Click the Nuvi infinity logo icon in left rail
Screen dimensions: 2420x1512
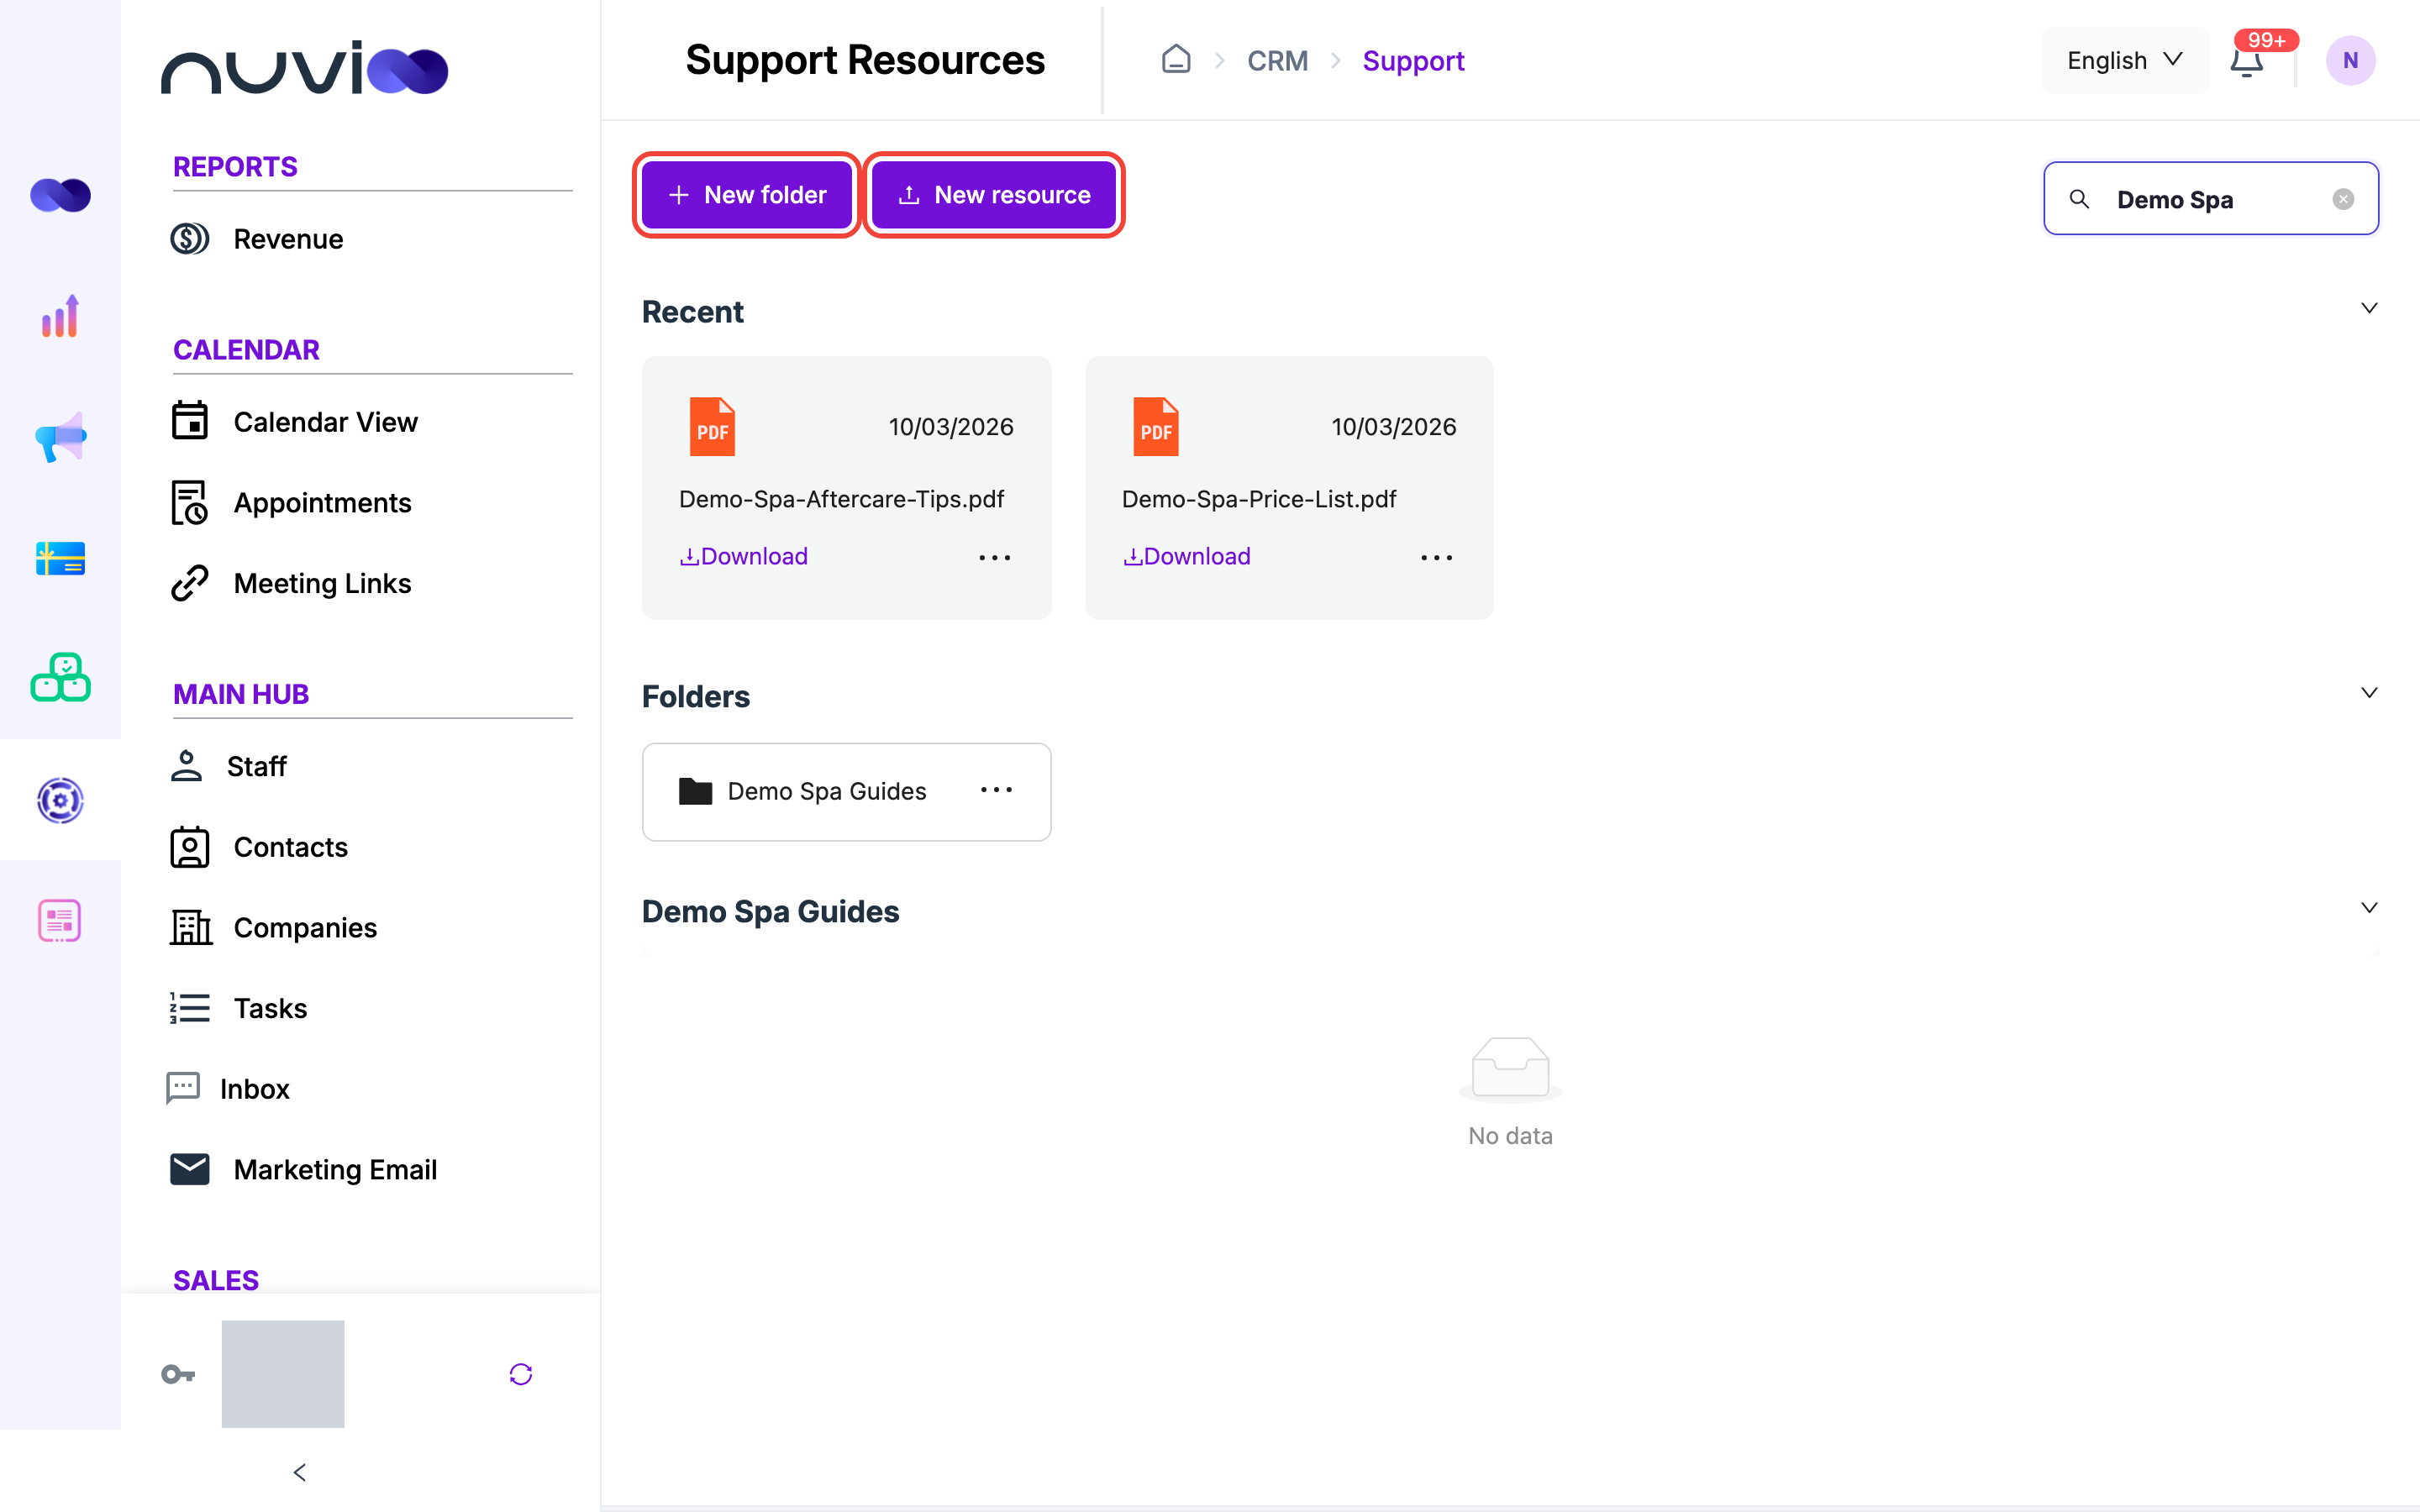pyautogui.click(x=60, y=195)
